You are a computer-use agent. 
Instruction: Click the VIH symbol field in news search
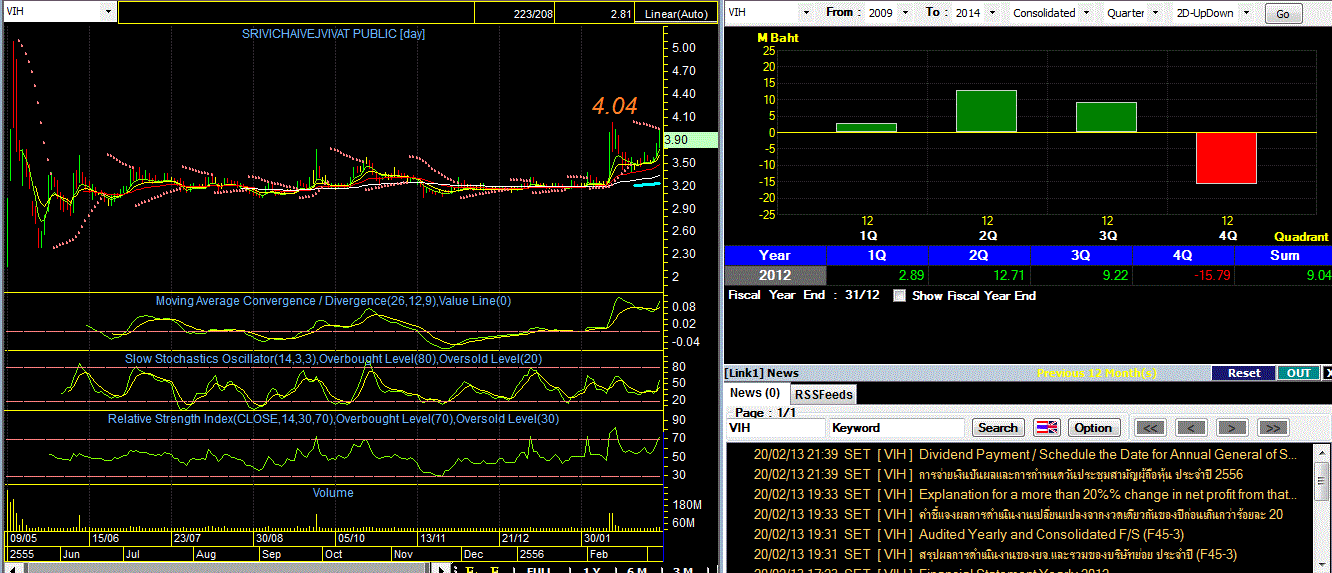coord(775,428)
